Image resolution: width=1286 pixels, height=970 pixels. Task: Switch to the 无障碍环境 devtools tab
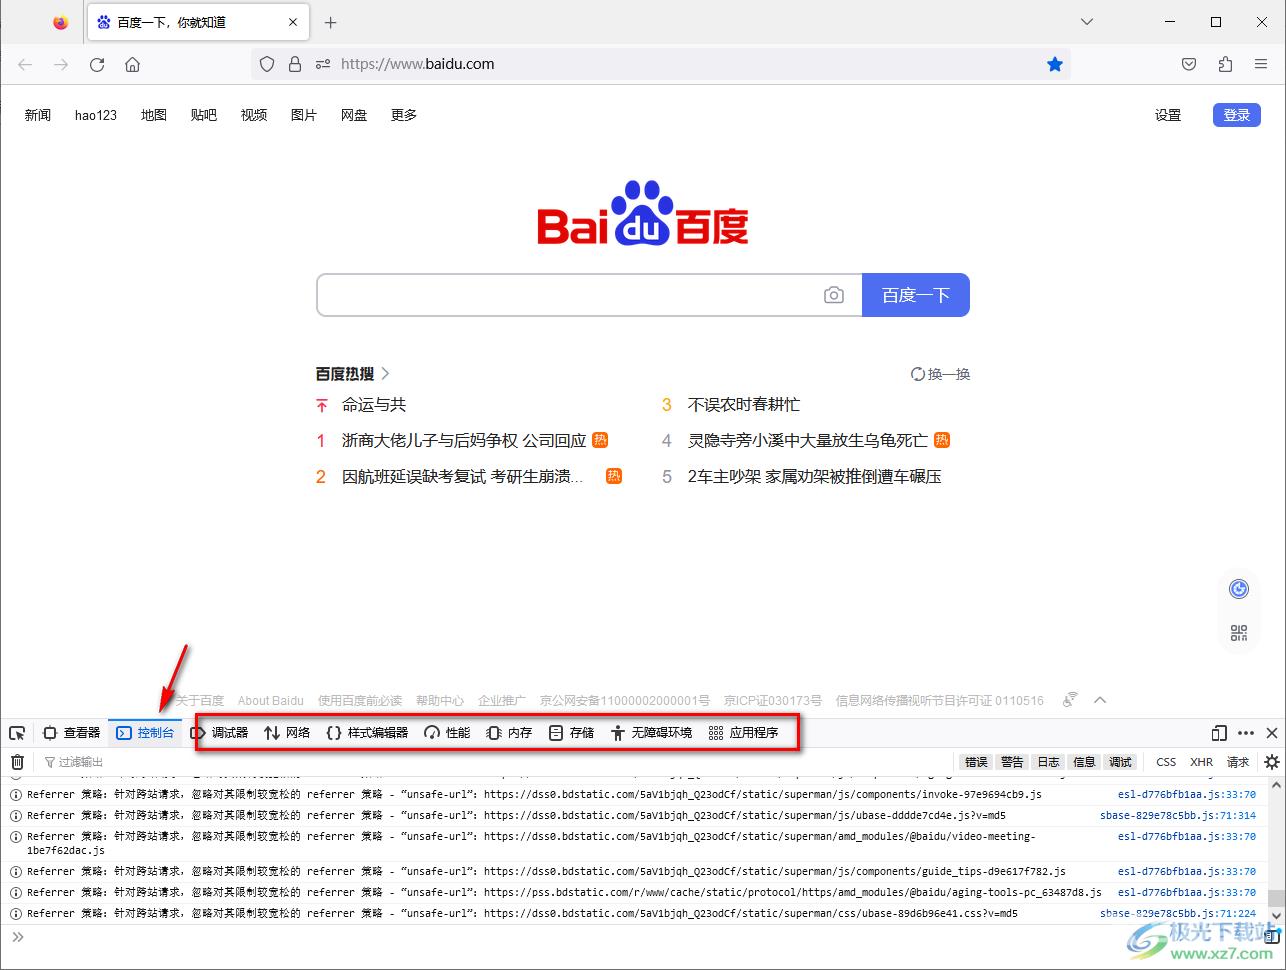click(651, 733)
